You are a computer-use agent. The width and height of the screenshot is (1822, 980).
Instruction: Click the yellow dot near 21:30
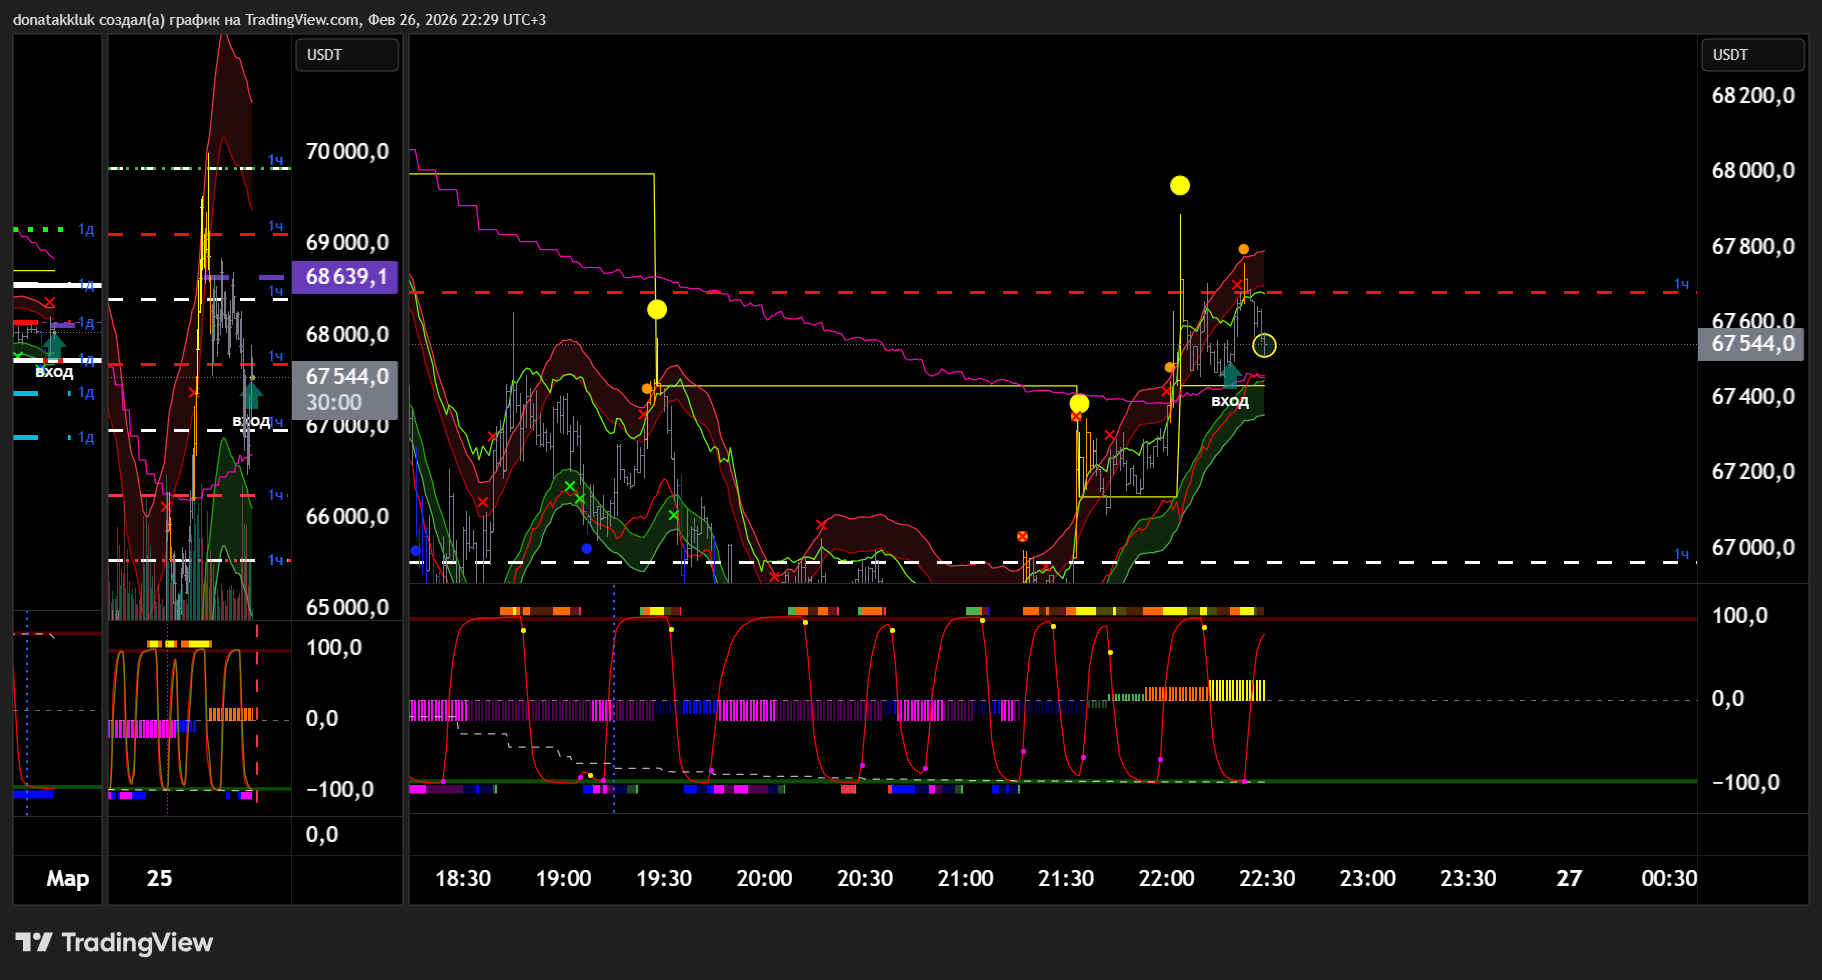pos(1079,404)
